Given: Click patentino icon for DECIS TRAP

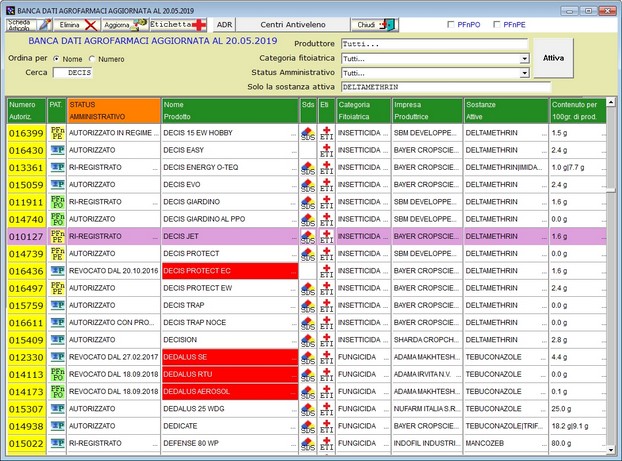Looking at the screenshot, I should [57, 305].
